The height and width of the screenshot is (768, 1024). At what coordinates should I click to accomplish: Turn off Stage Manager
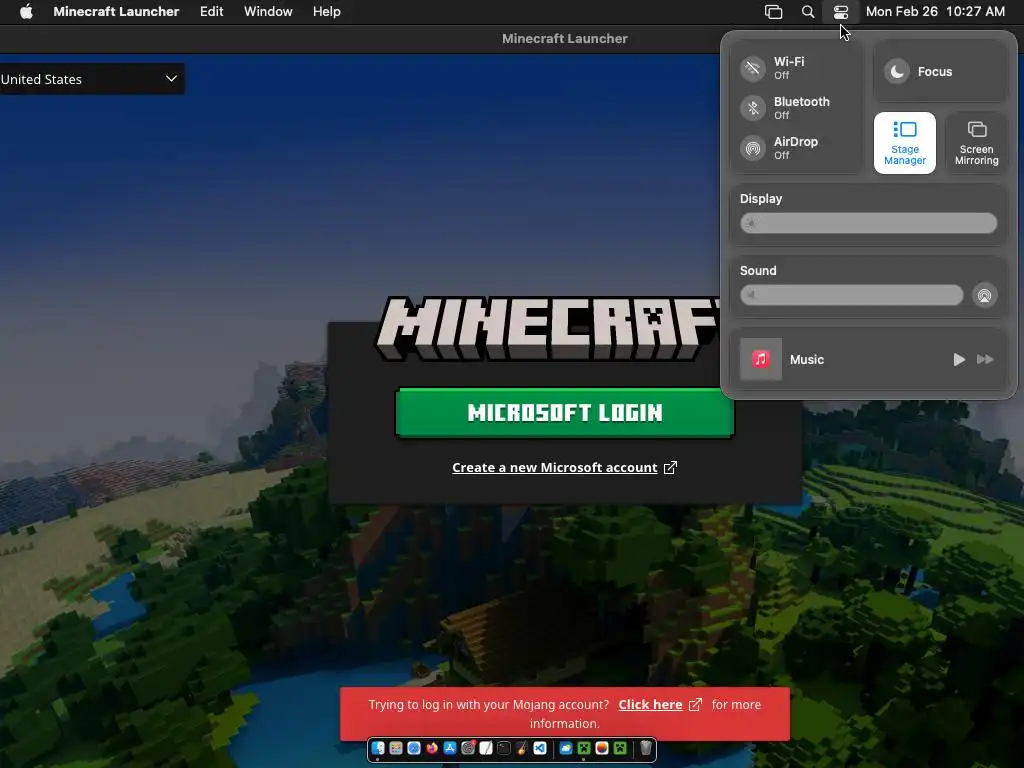click(x=904, y=143)
